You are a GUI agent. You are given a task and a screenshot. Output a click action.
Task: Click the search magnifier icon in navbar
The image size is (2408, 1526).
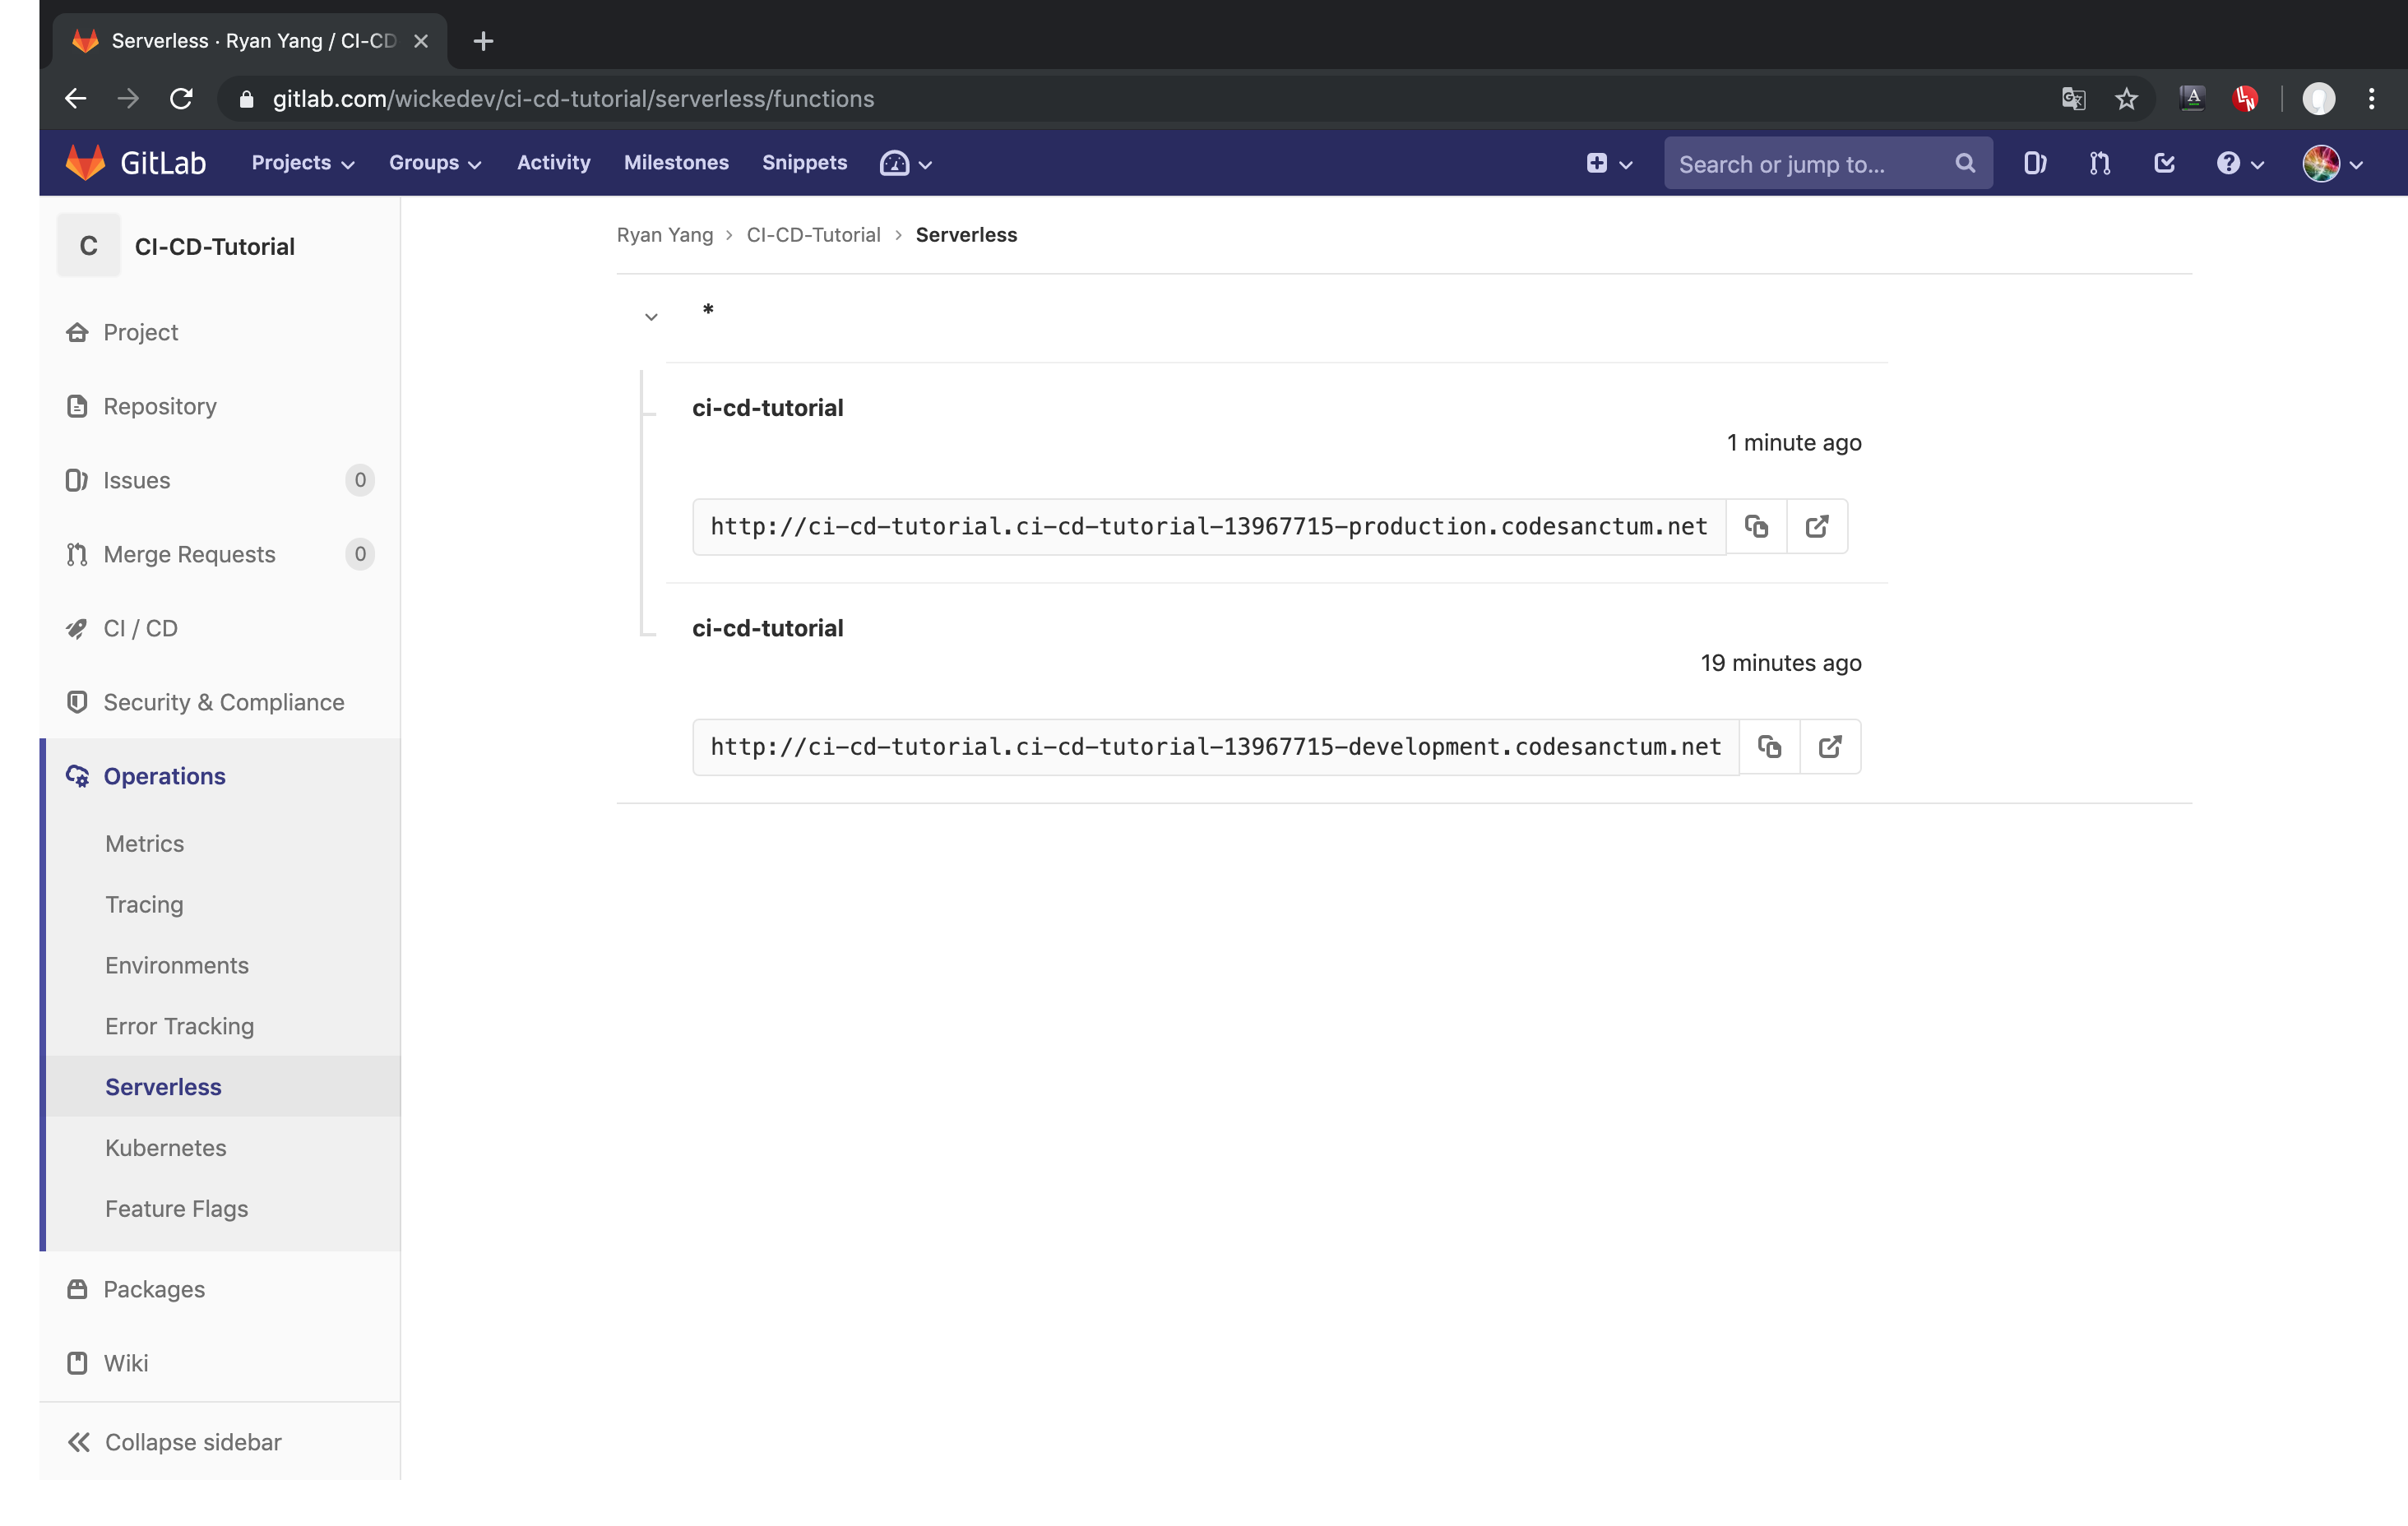[1964, 163]
